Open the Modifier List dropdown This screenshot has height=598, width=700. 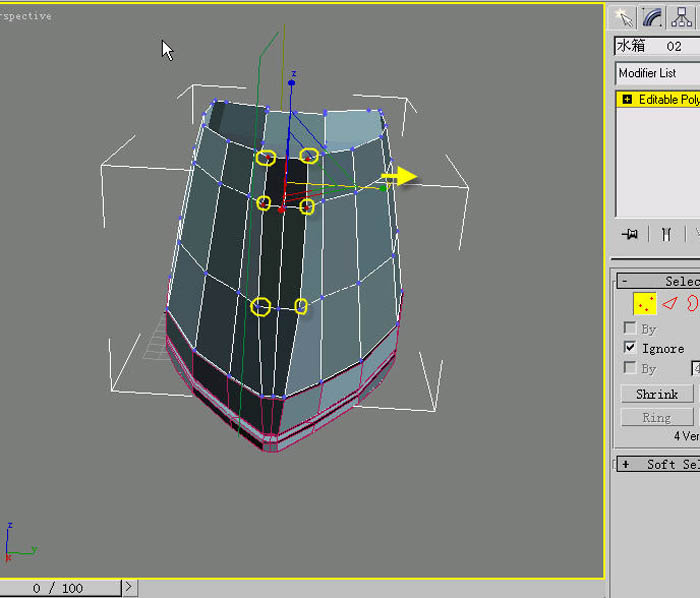657,73
